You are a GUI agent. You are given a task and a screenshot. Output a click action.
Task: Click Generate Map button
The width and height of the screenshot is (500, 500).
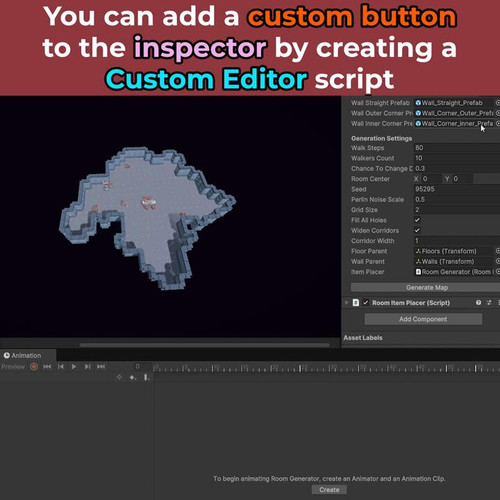(x=426, y=287)
